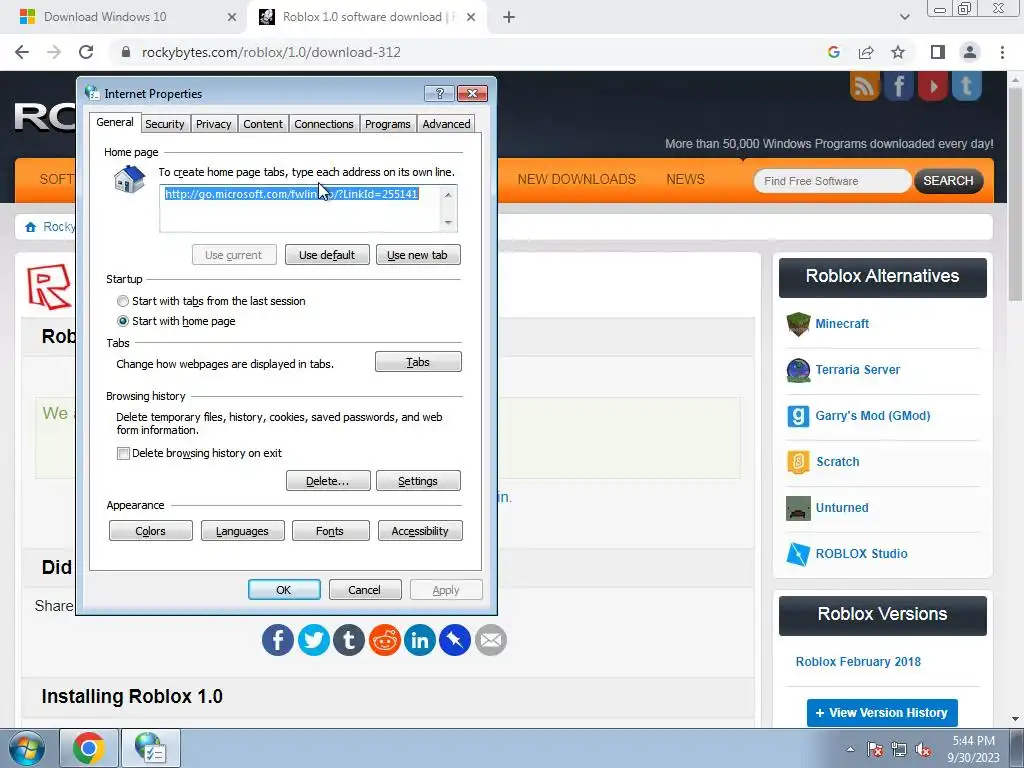The width and height of the screenshot is (1024, 768).
Task: Click the ROBLOX Studio icon
Action: tap(798, 554)
